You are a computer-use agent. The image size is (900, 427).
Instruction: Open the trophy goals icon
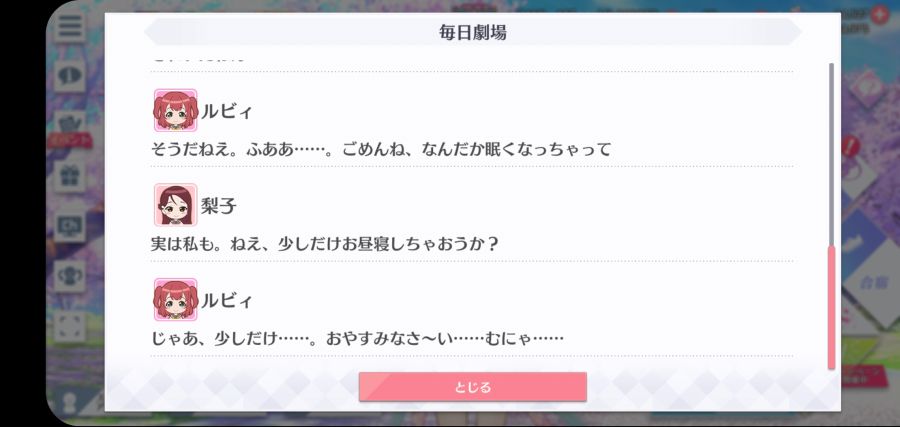pyautogui.click(x=70, y=275)
